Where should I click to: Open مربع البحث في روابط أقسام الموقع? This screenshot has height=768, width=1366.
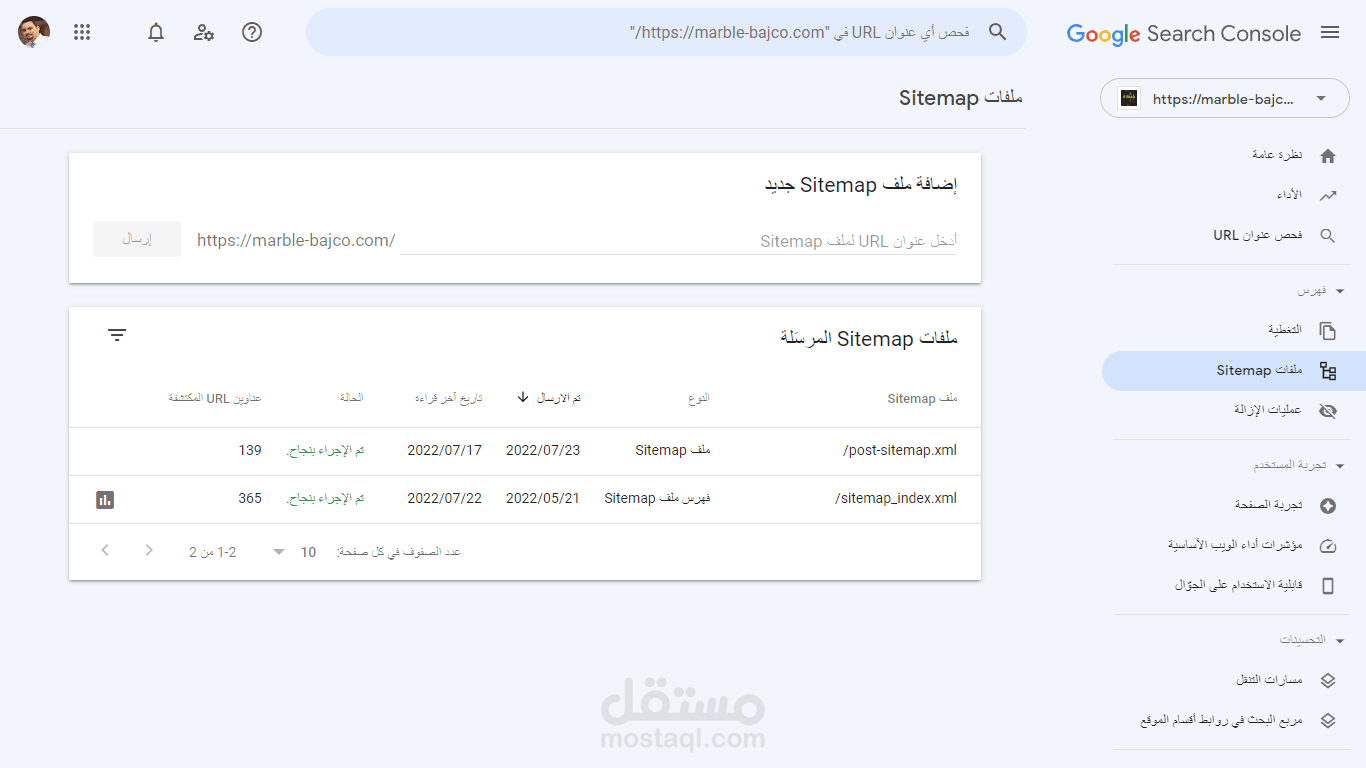click(1221, 721)
